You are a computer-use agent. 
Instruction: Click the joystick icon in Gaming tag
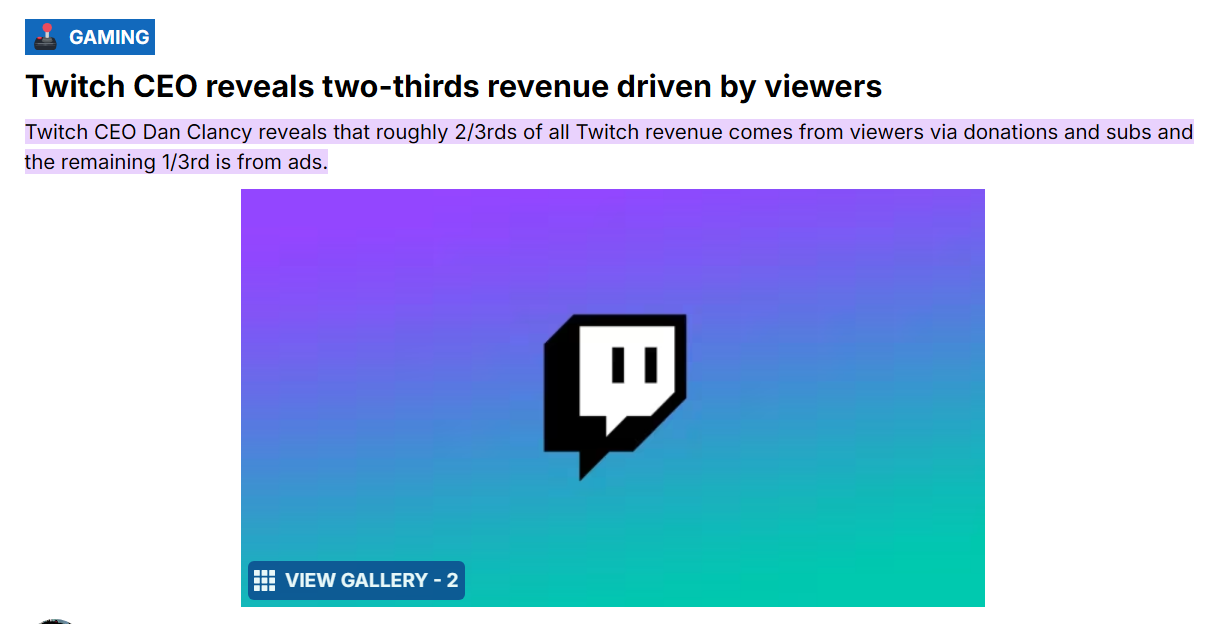pos(46,37)
